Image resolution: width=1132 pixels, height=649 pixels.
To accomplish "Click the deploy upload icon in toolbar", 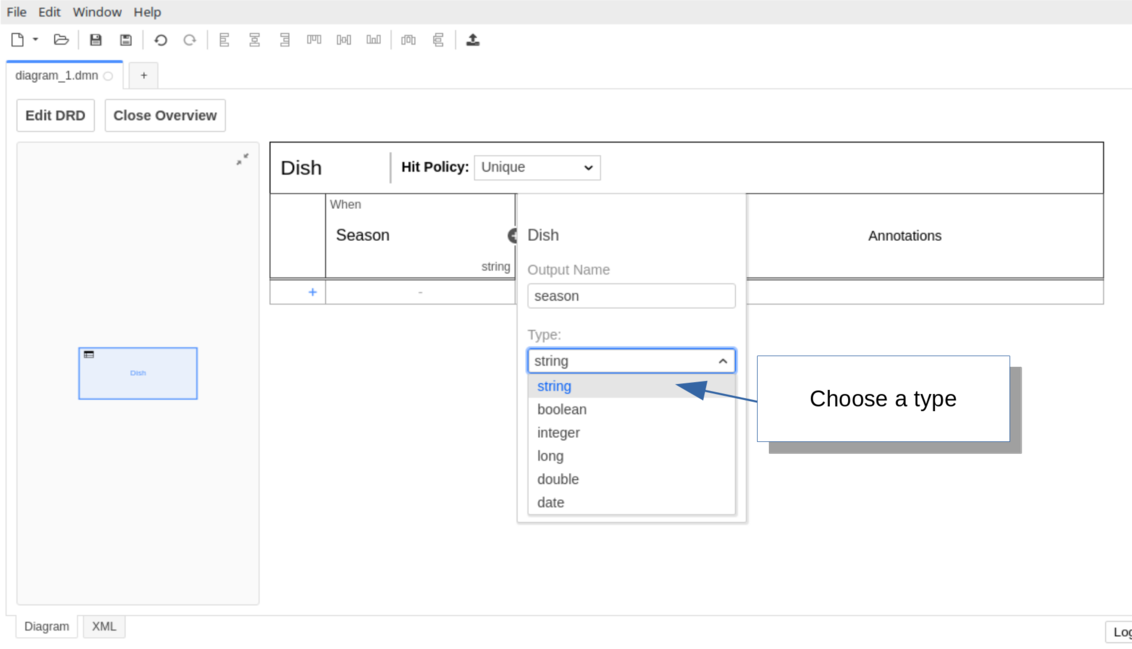I will [x=473, y=40].
